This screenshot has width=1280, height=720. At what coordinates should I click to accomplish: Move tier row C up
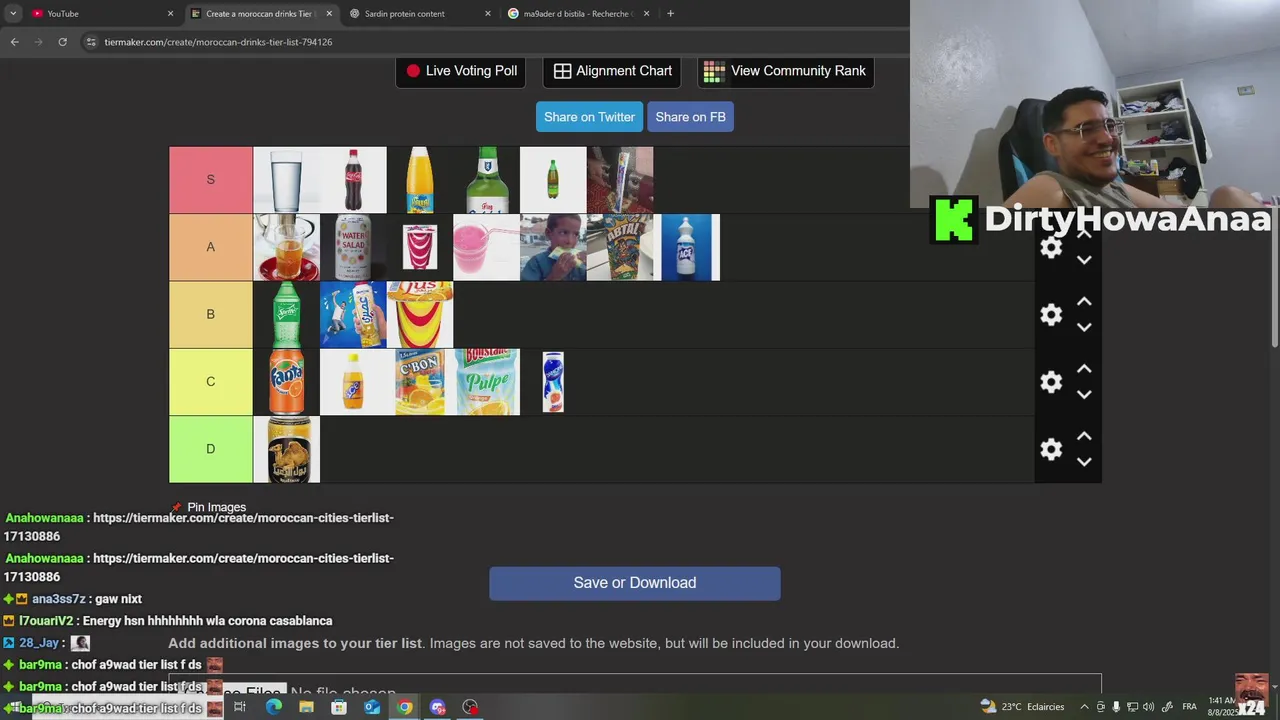(1084, 368)
